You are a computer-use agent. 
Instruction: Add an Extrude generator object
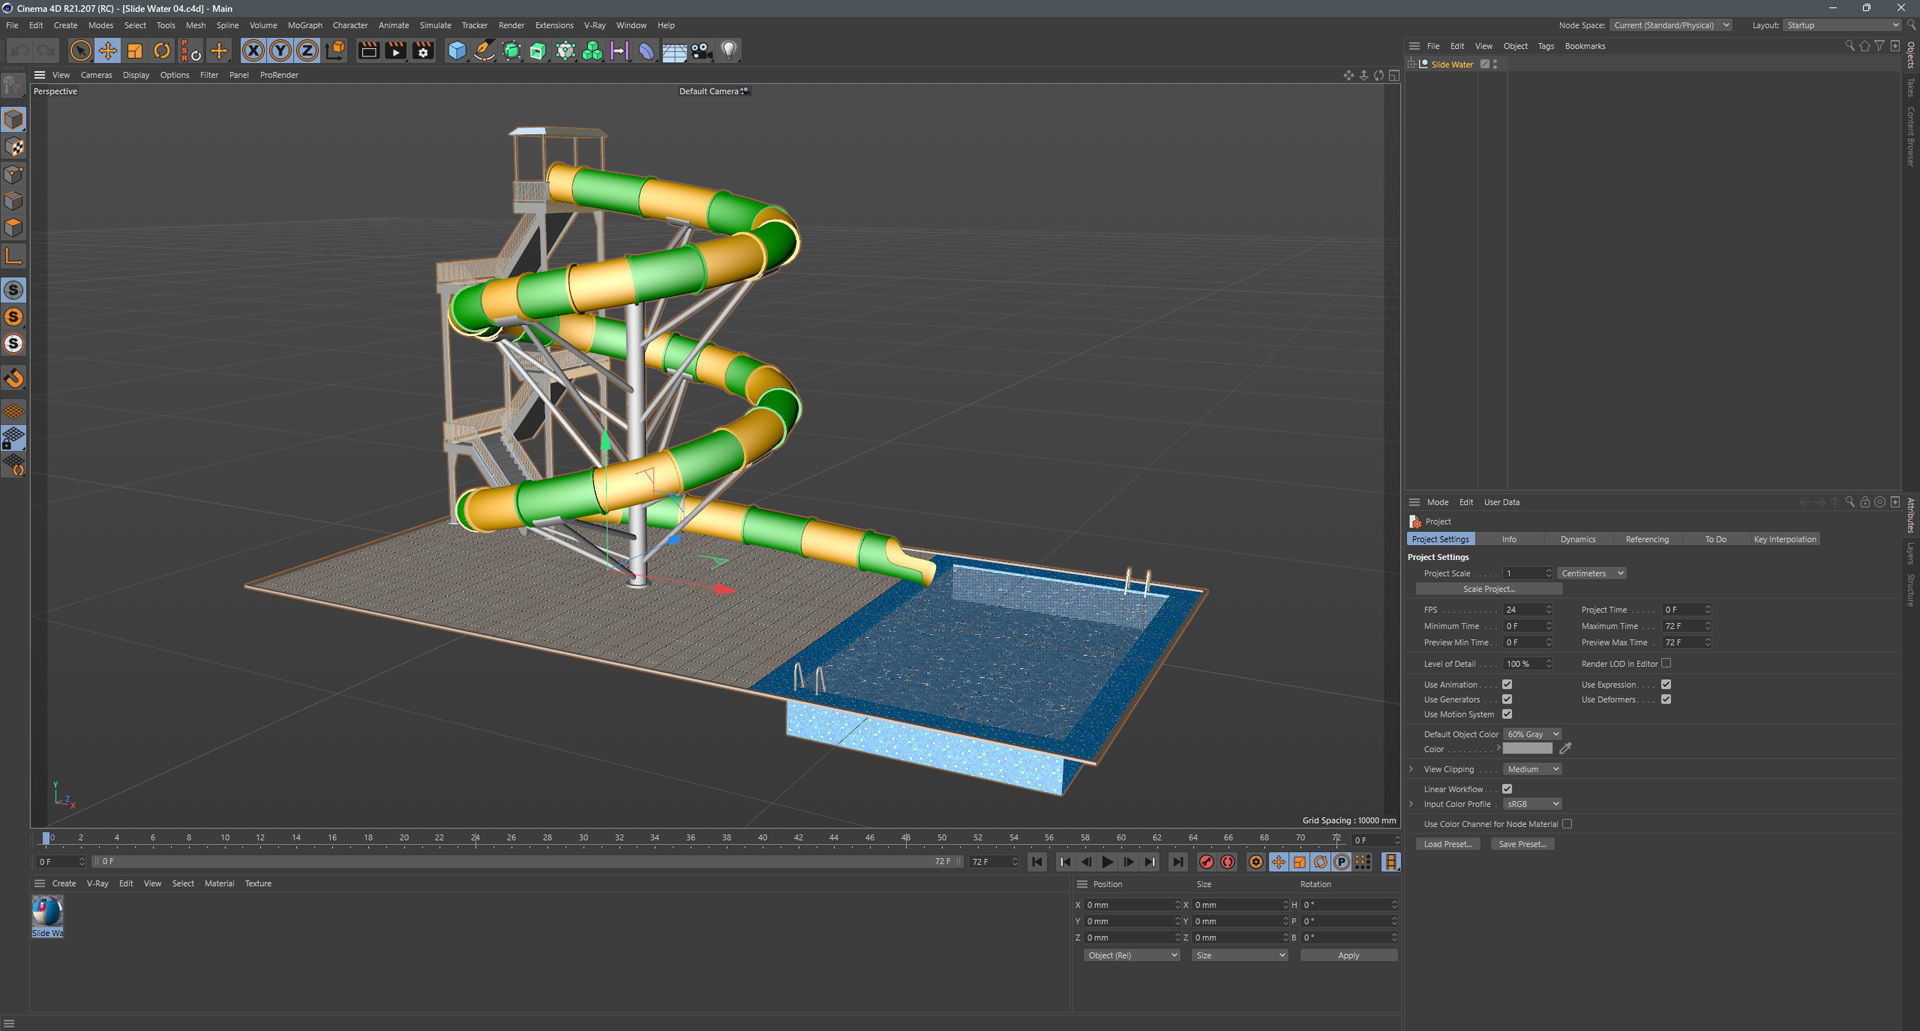[x=538, y=51]
